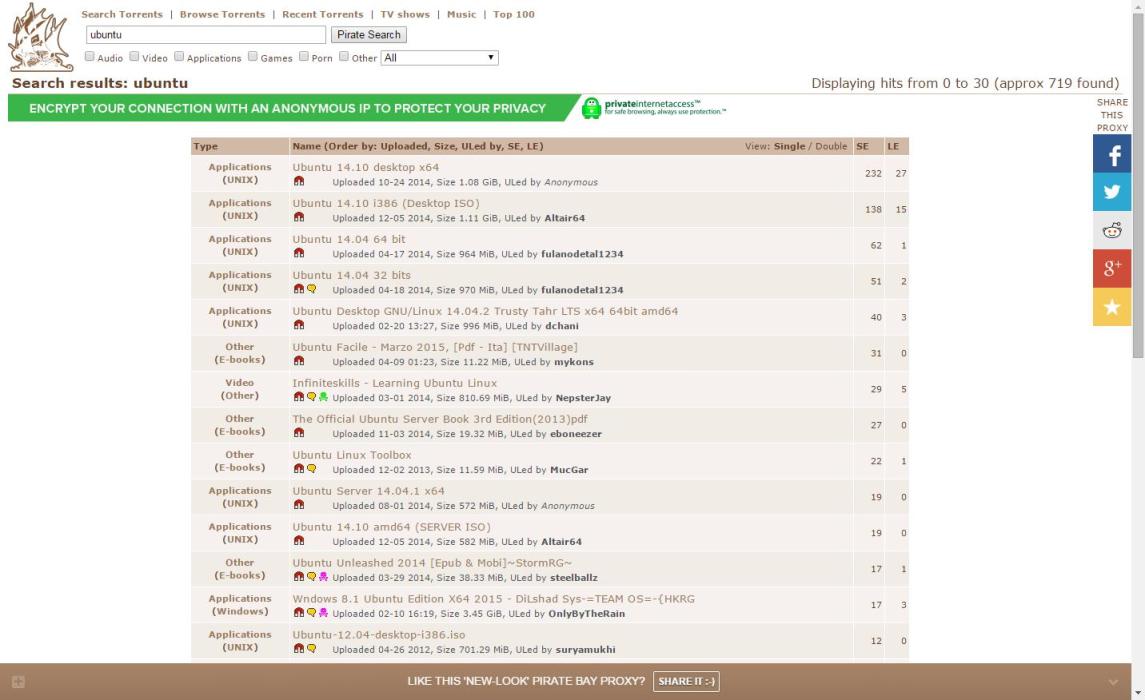Toggle the Video checkbox
This screenshot has width=1145, height=700.
pos(134,56)
